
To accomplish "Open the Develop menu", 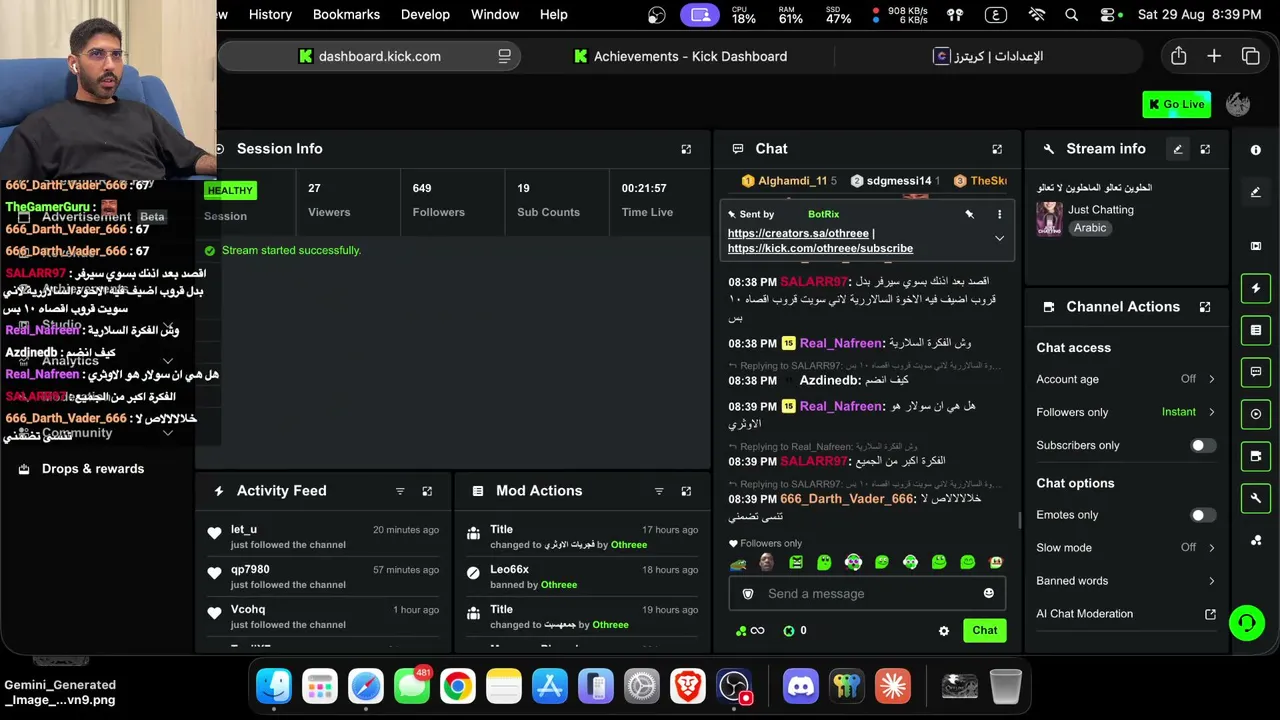I will [x=425, y=14].
